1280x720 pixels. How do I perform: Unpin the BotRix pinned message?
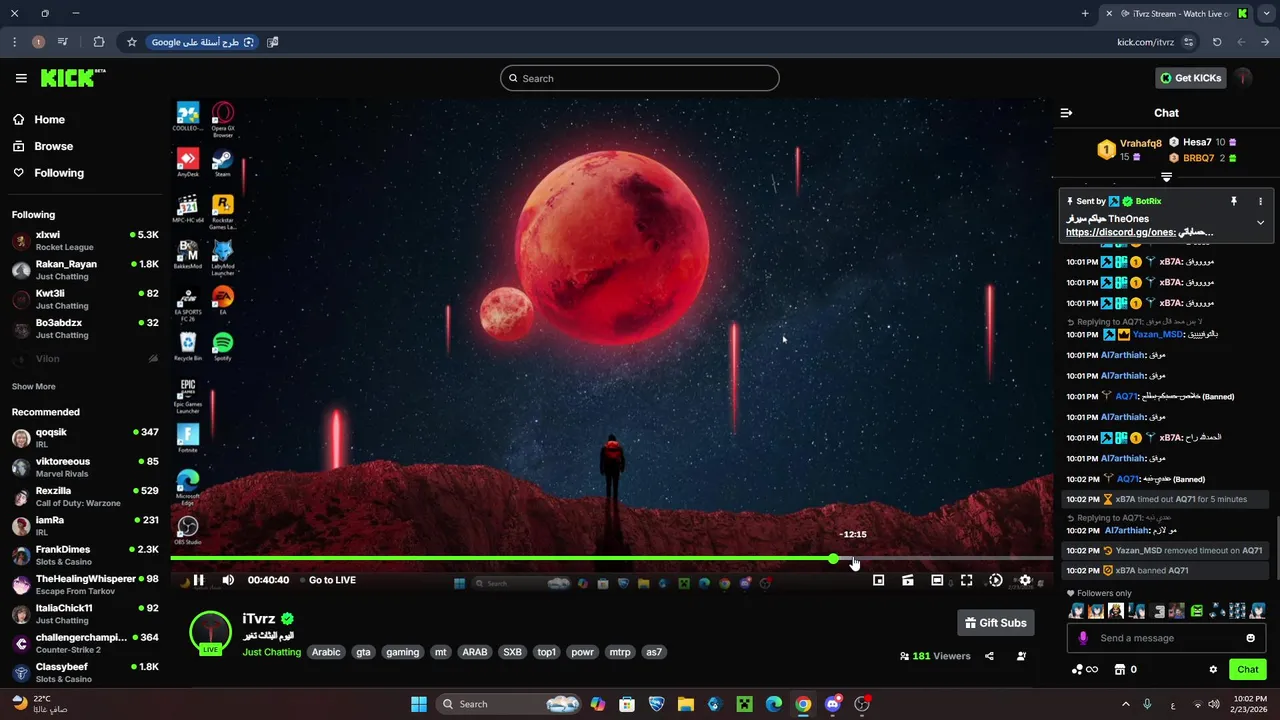(x=1233, y=201)
